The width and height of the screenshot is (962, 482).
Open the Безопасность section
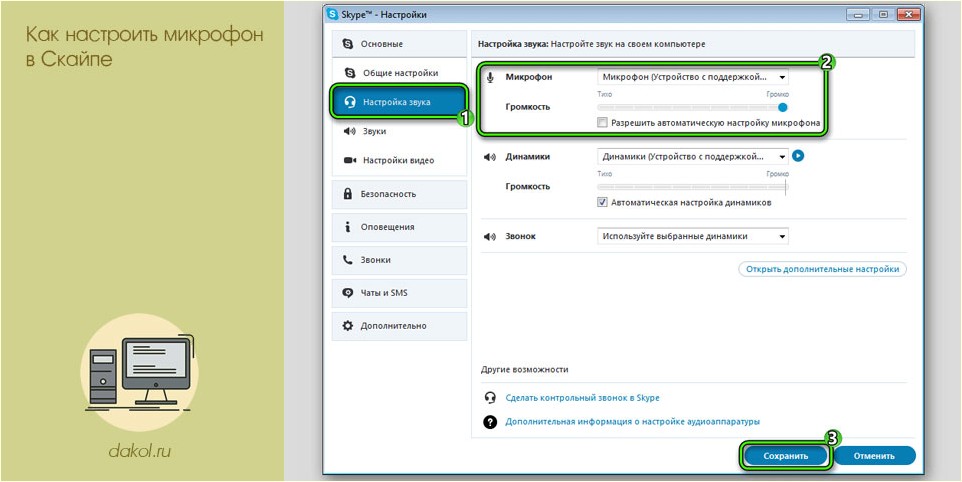(399, 194)
